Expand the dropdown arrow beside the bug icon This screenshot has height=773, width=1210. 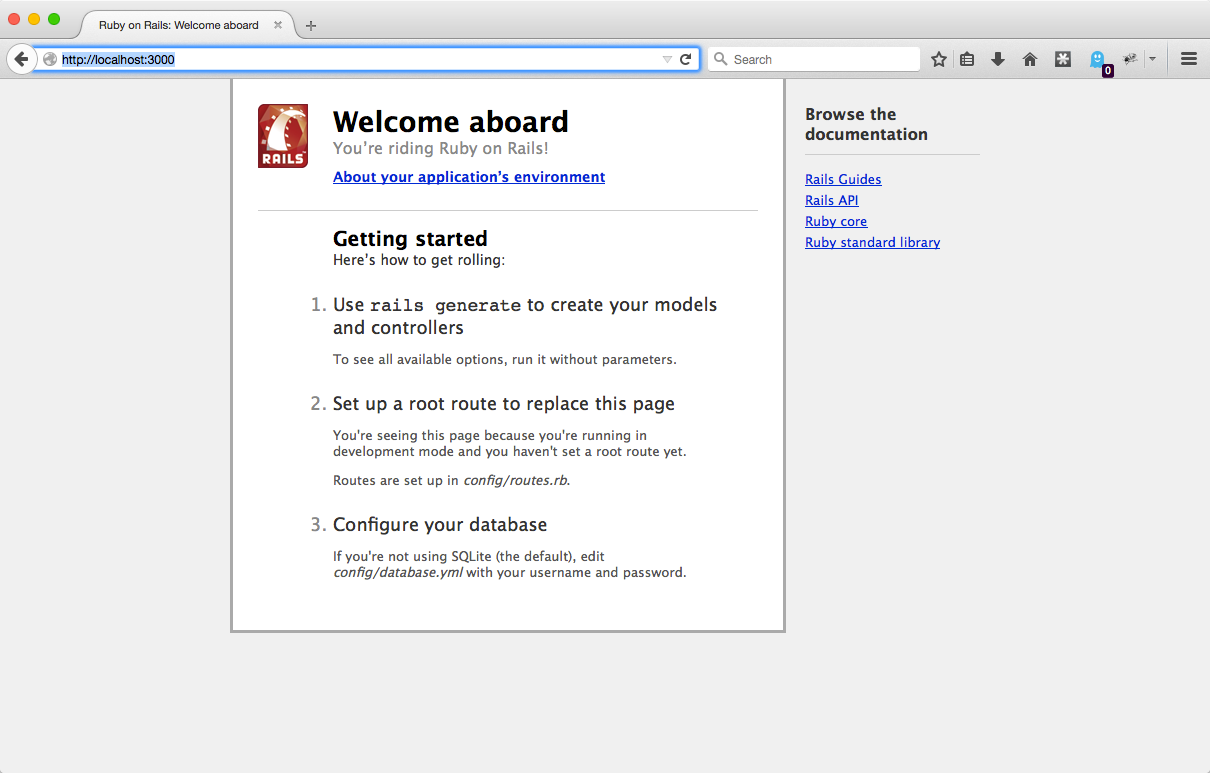click(1152, 59)
